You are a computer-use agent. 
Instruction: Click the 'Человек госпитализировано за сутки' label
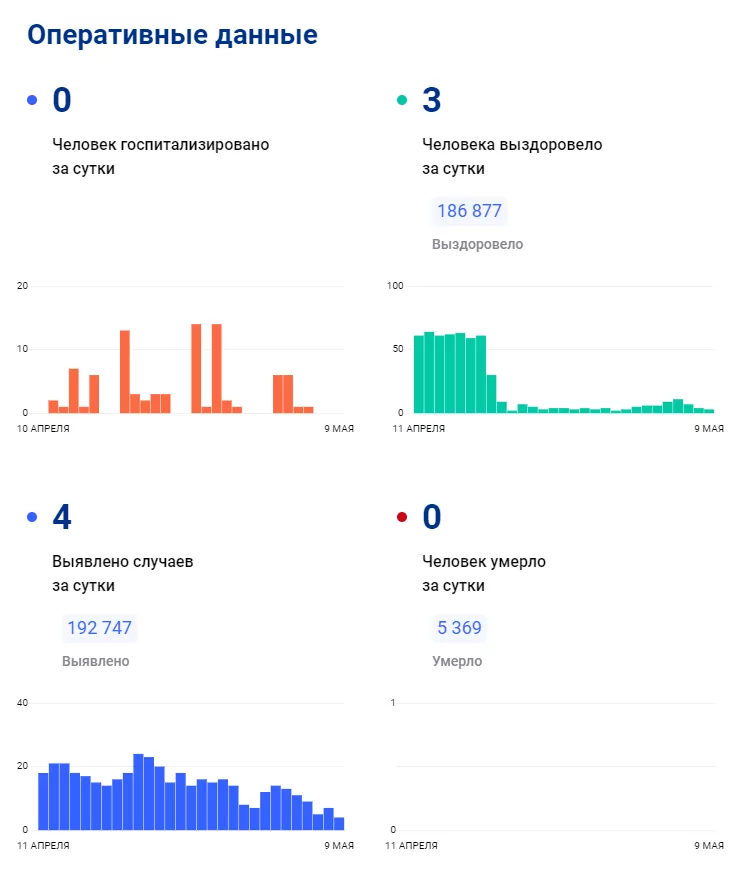[x=161, y=157]
